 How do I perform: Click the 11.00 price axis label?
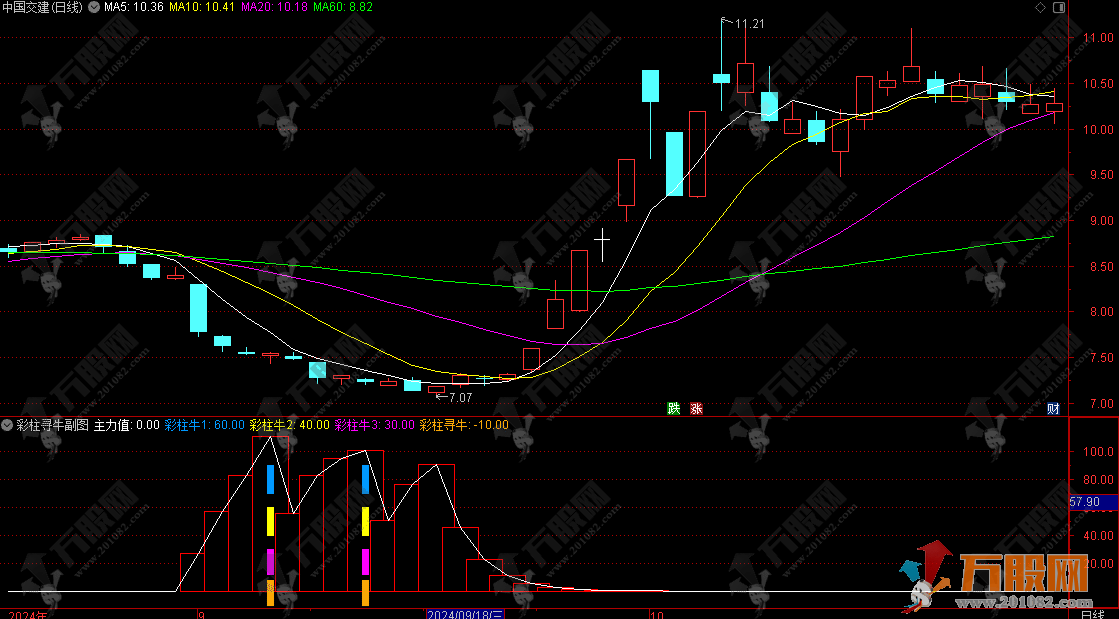pyautogui.click(x=1098, y=37)
